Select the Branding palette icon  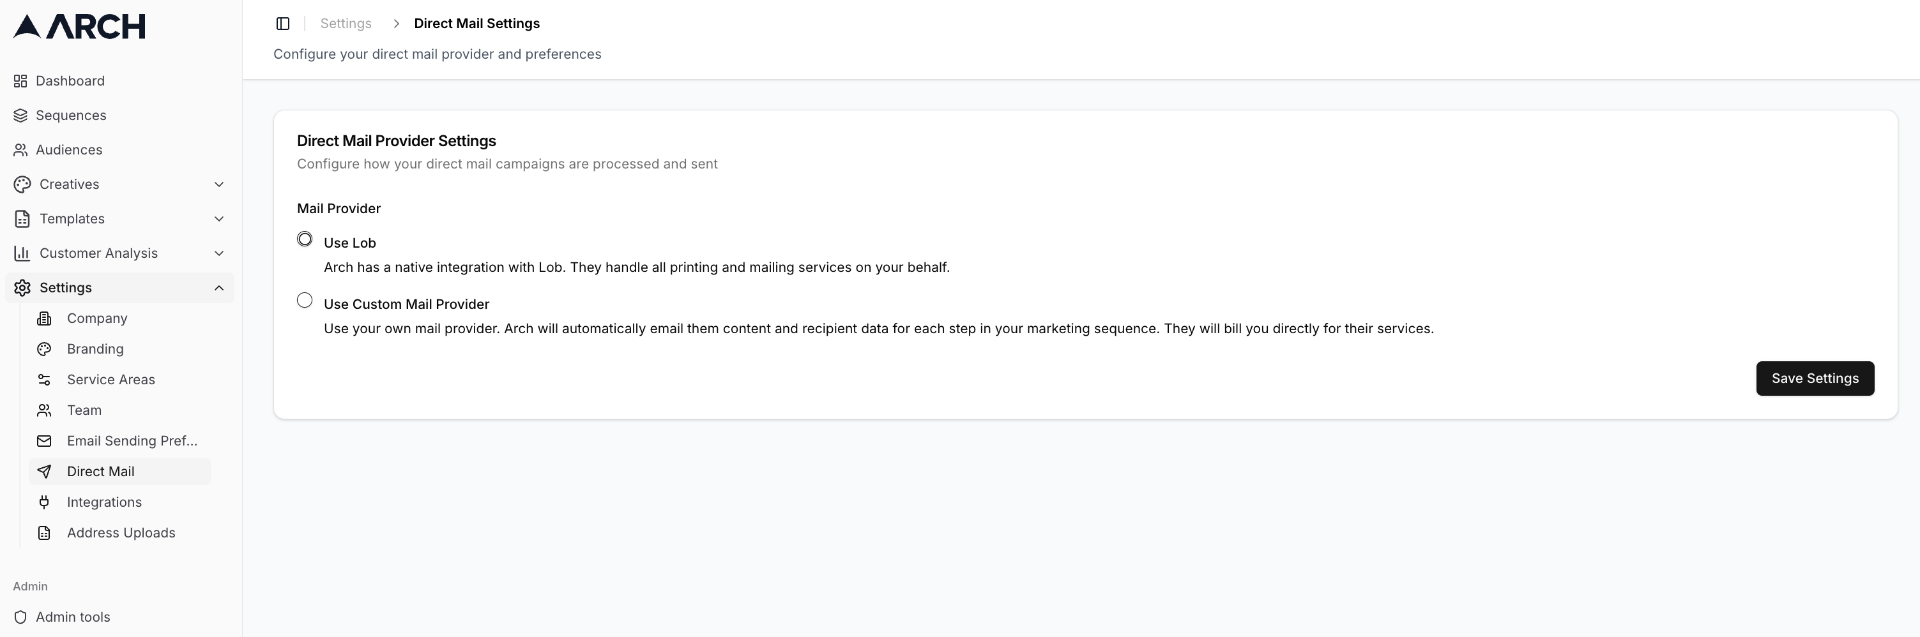click(44, 348)
